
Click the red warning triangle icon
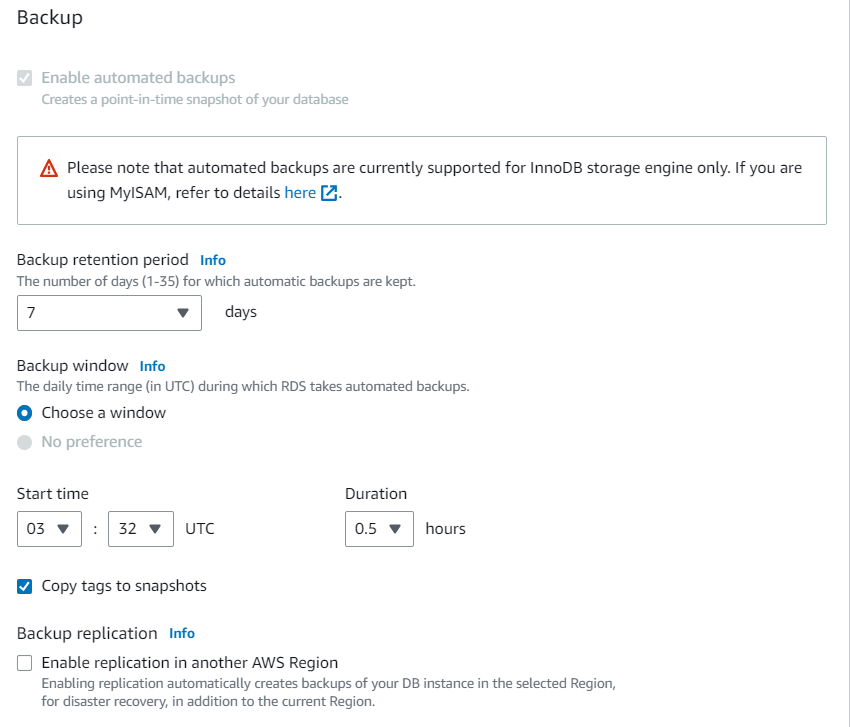click(x=49, y=169)
